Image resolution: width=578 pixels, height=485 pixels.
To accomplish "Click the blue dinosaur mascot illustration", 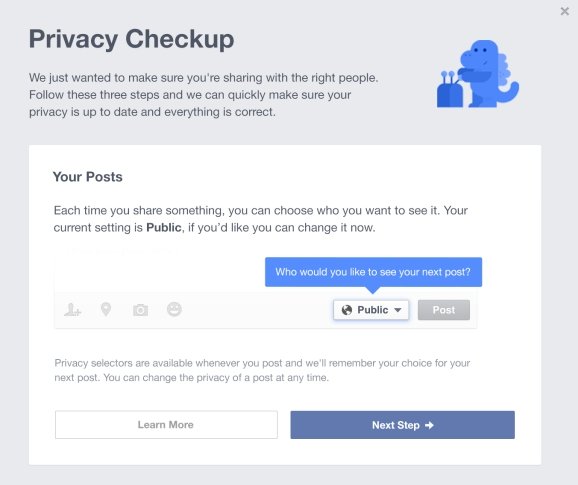I will point(478,74).
